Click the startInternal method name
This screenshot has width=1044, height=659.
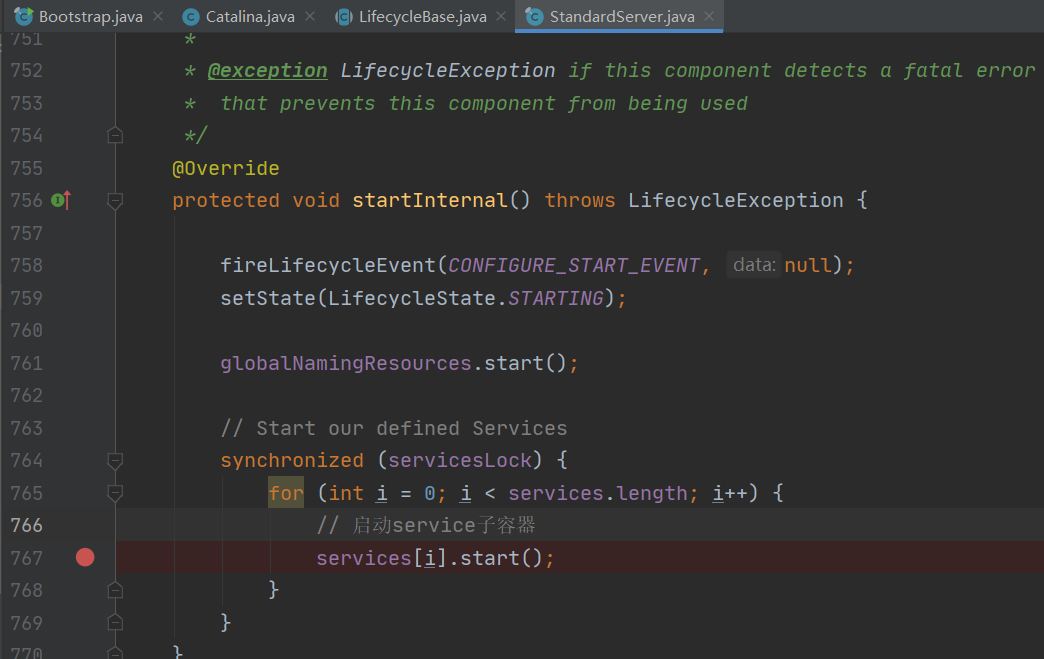tap(430, 200)
